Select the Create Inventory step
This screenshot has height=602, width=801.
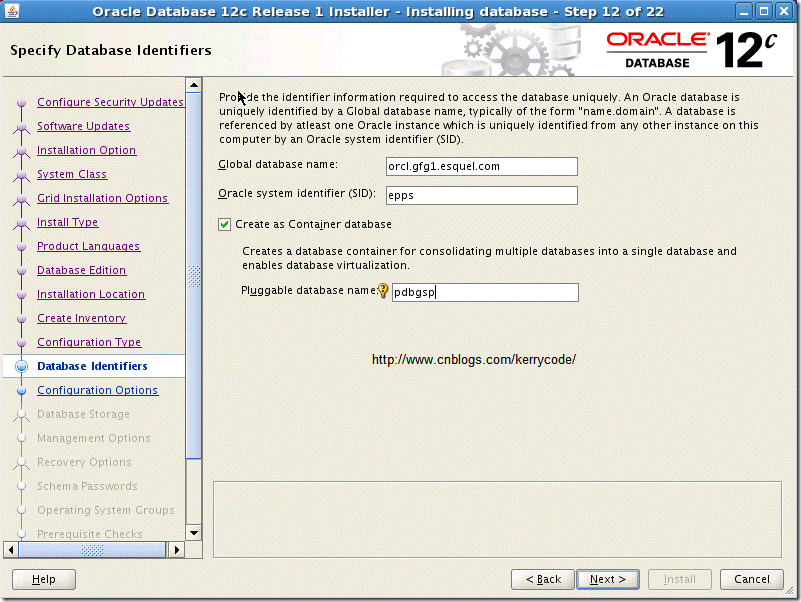[x=81, y=318]
